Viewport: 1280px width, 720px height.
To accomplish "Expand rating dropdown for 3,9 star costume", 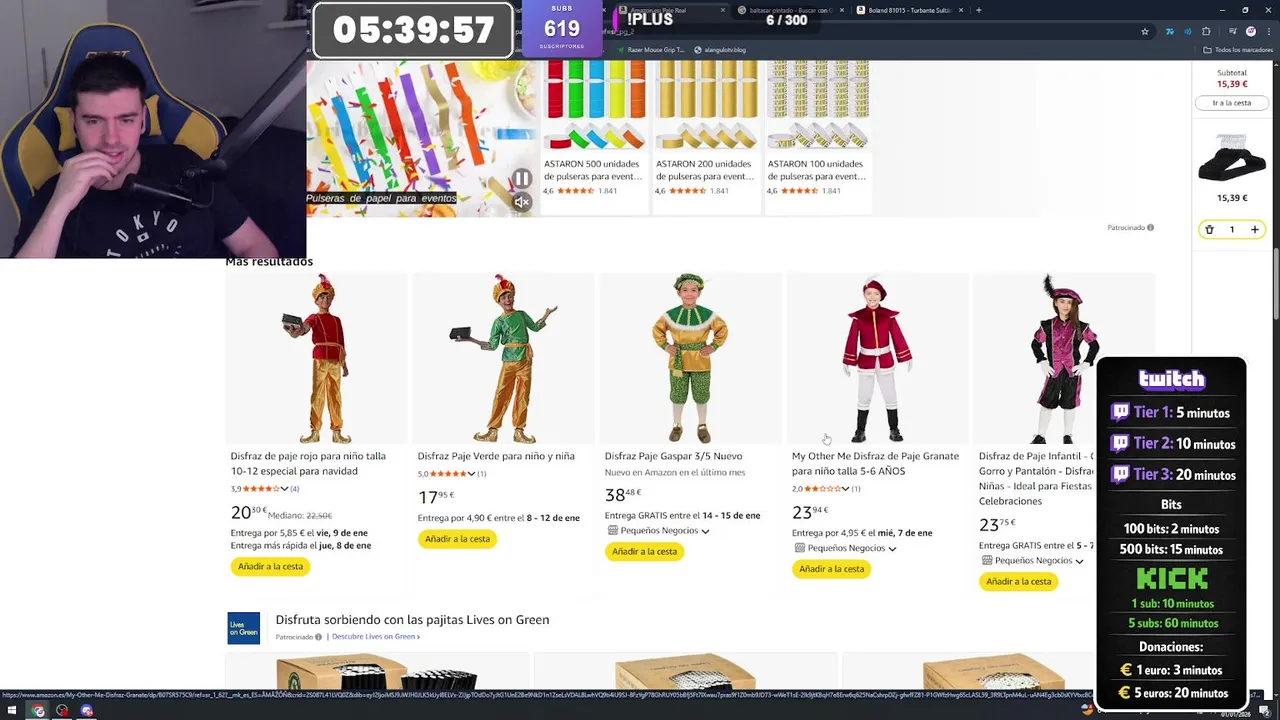I will coord(284,489).
